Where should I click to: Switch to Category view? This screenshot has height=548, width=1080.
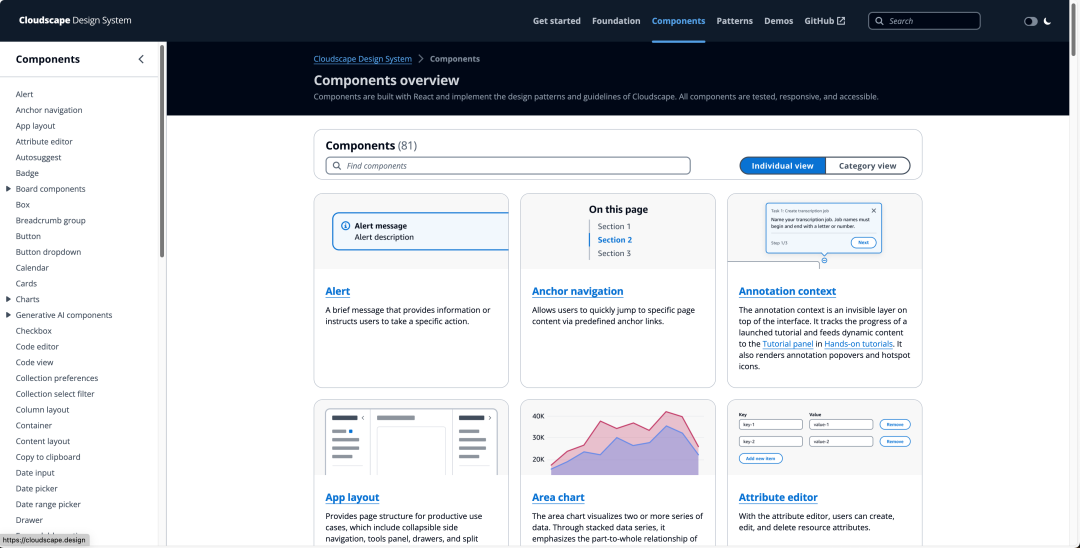click(867, 166)
